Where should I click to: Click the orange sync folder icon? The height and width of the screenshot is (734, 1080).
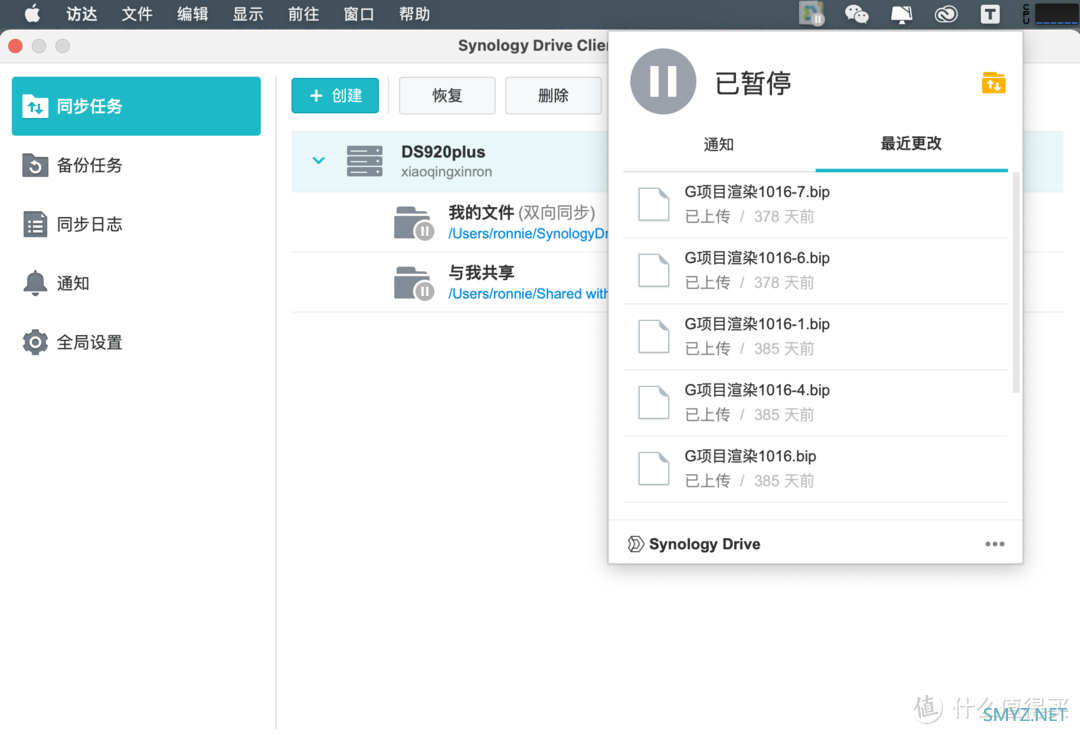(993, 83)
